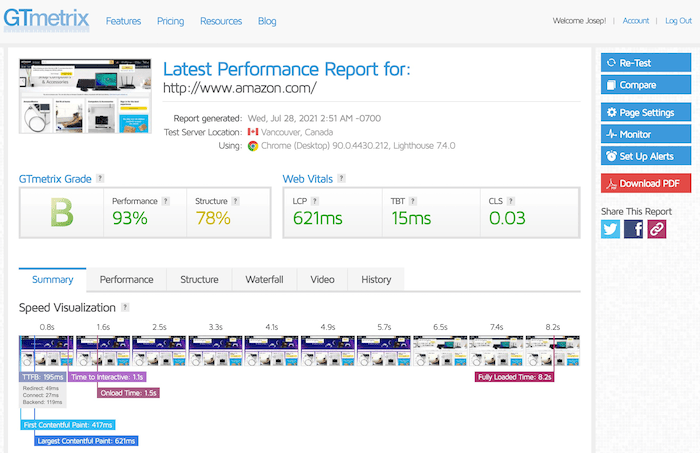
Task: Open the Features menu link
Action: coord(123,21)
